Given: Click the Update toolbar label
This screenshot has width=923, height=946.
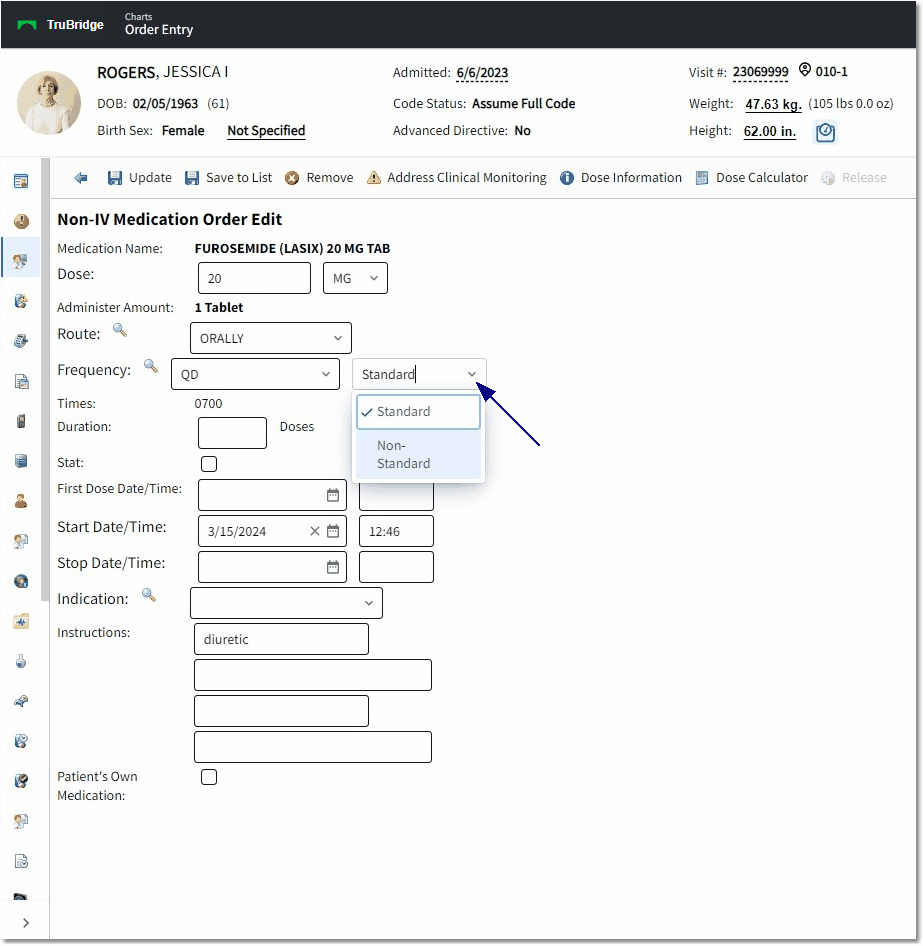Looking at the screenshot, I should click(x=150, y=177).
